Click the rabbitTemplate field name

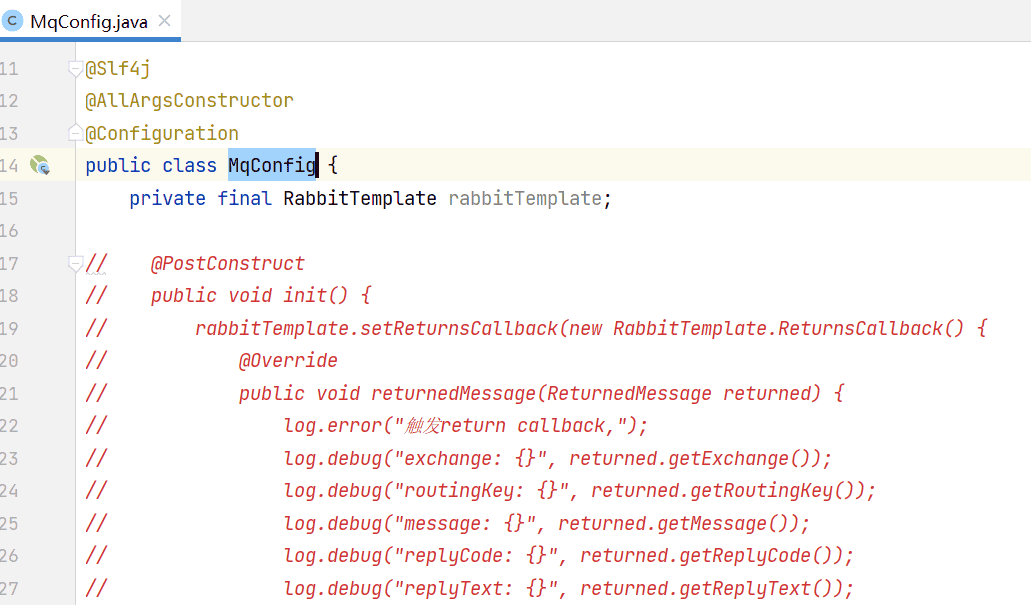[525, 198]
